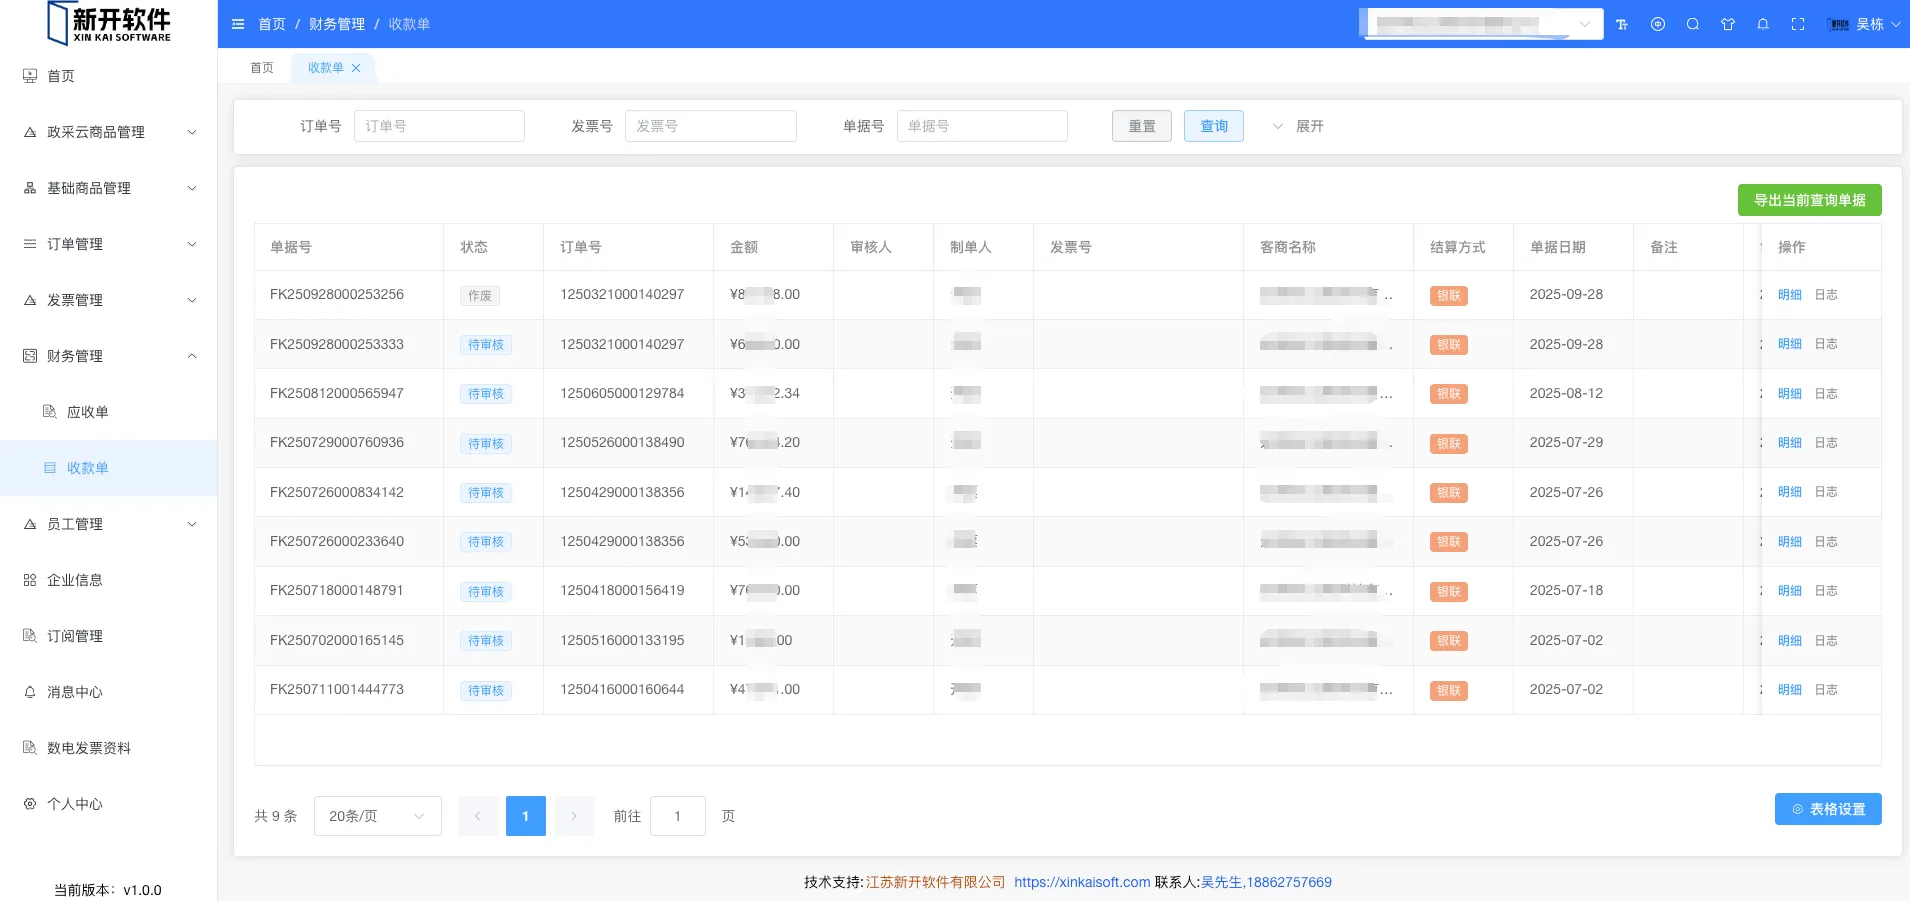Screen dimensions: 1910x901
Task: Click the 订单号 input field
Action: pos(439,126)
